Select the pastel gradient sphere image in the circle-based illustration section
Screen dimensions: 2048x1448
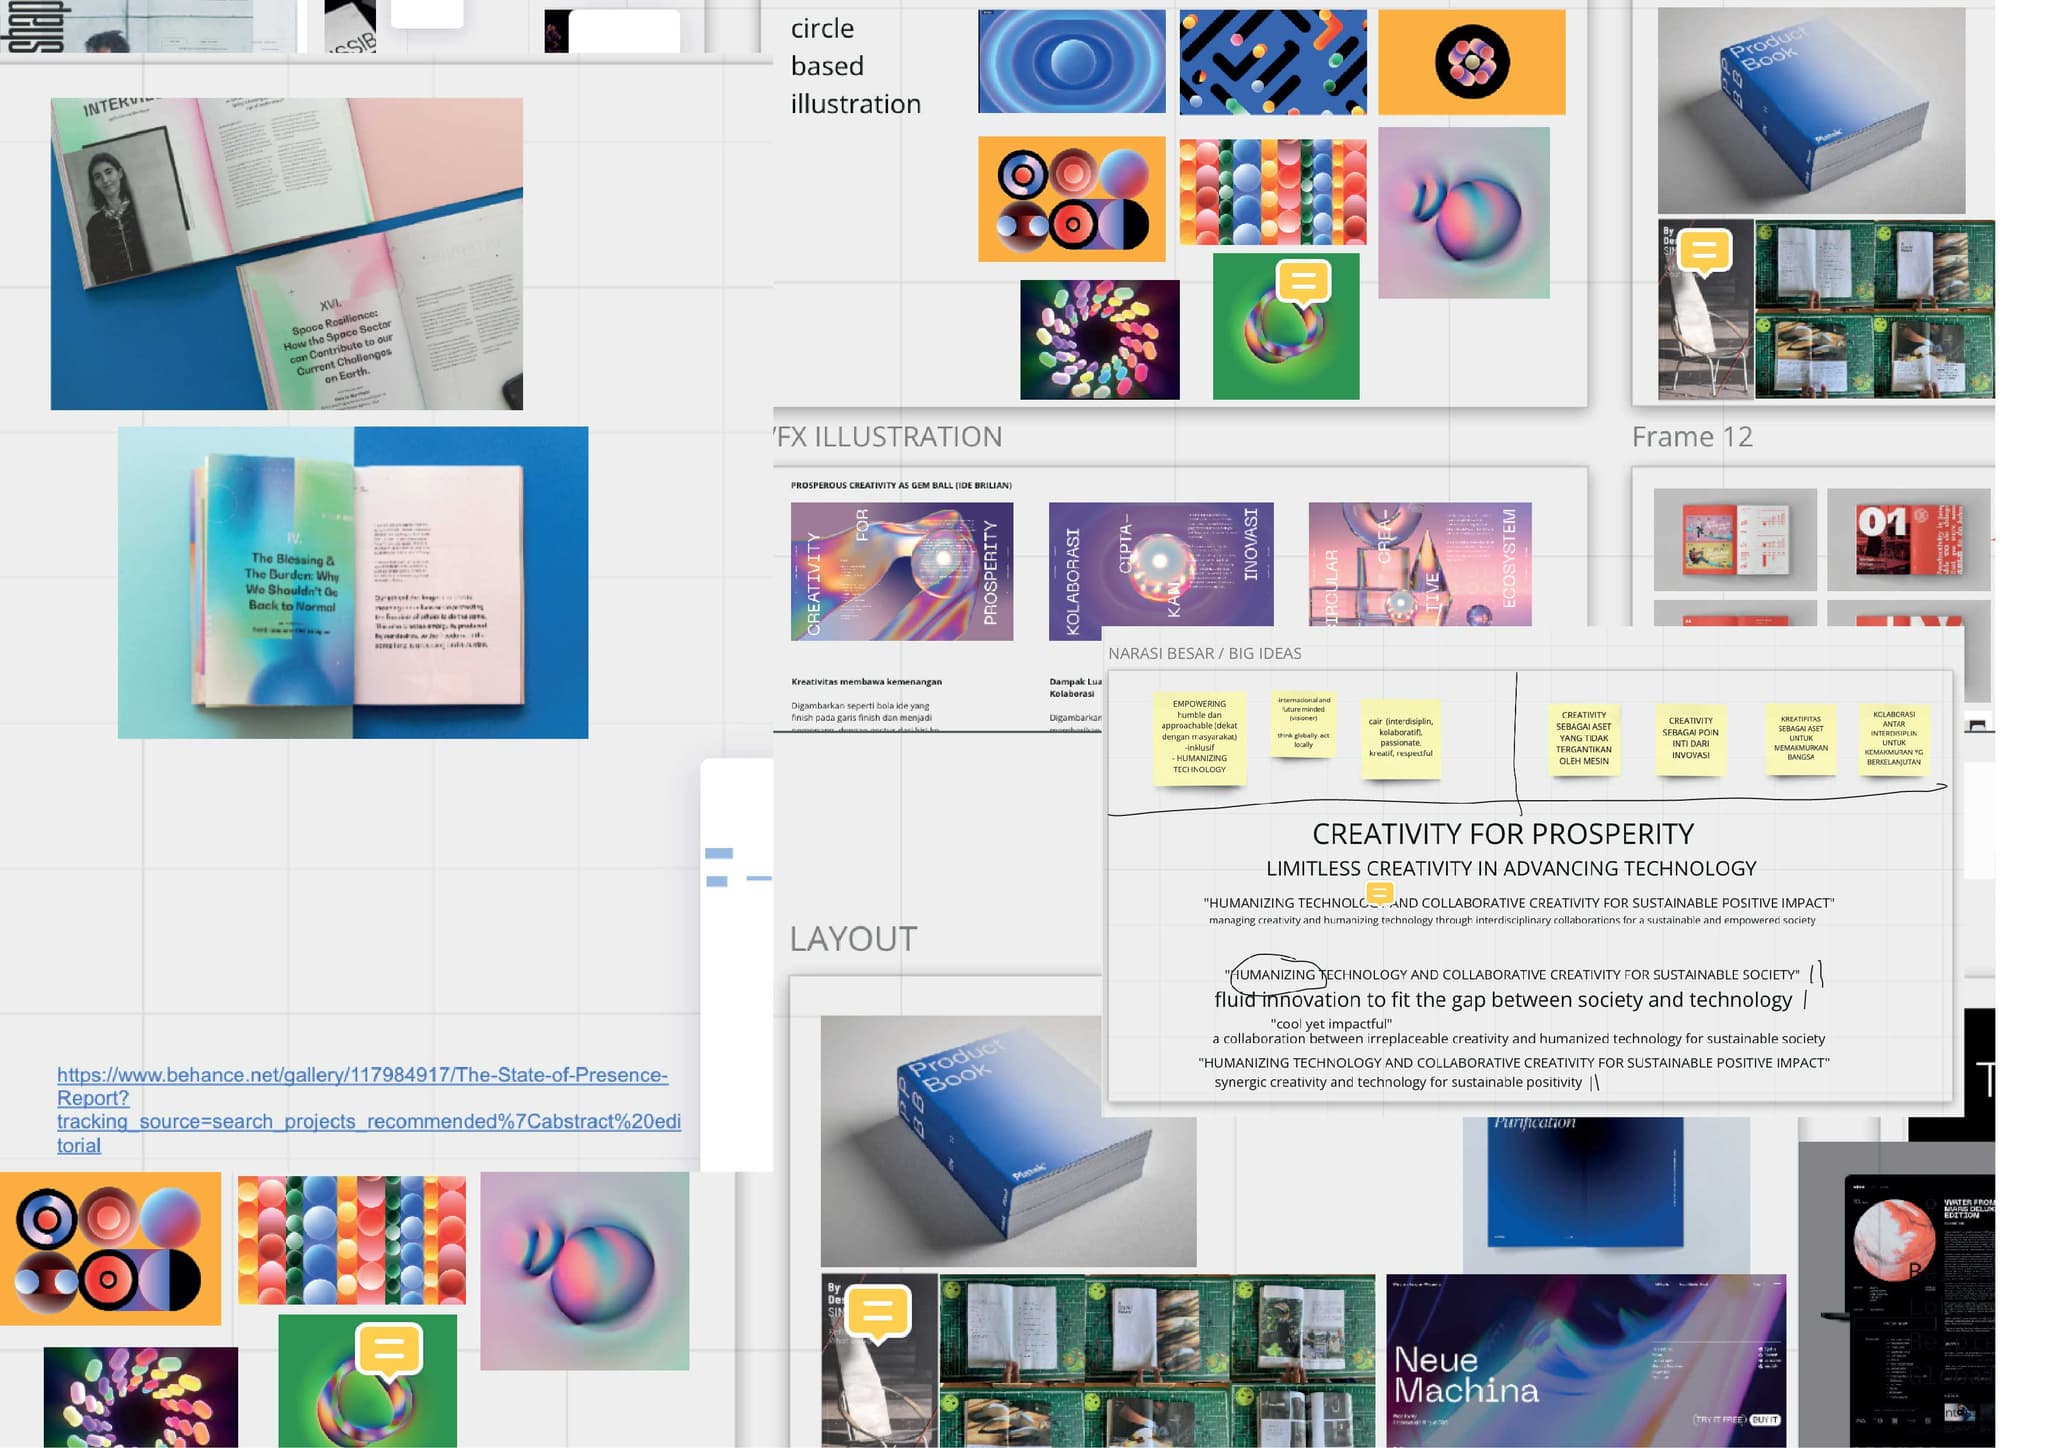(1464, 213)
